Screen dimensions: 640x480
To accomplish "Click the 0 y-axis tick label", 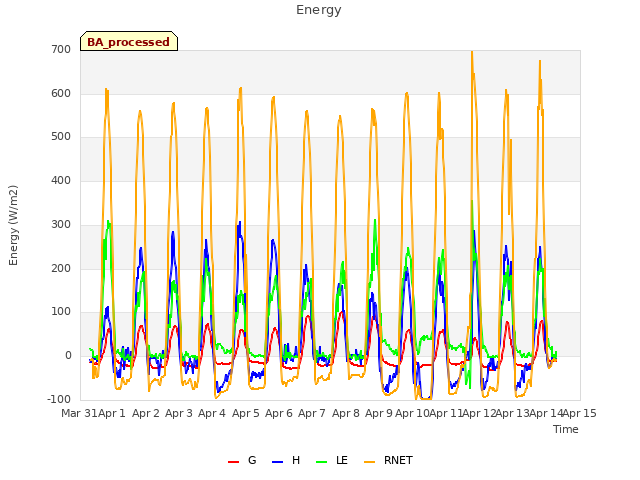I will [x=68, y=356].
